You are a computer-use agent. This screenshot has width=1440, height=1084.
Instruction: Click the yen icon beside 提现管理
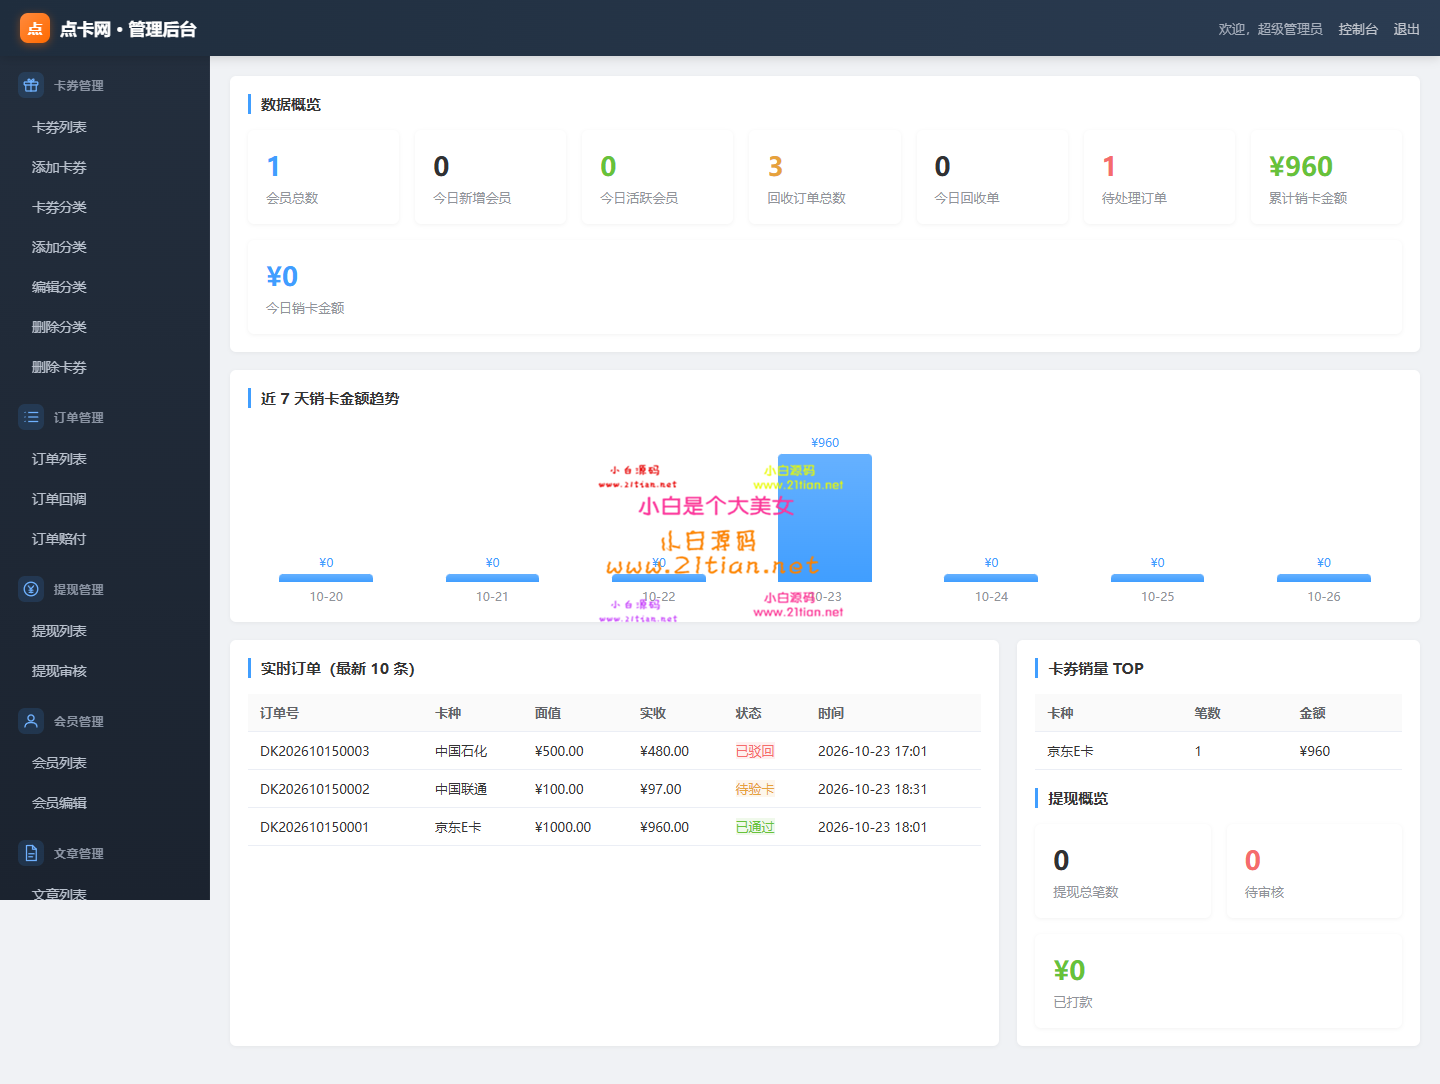[x=31, y=589]
